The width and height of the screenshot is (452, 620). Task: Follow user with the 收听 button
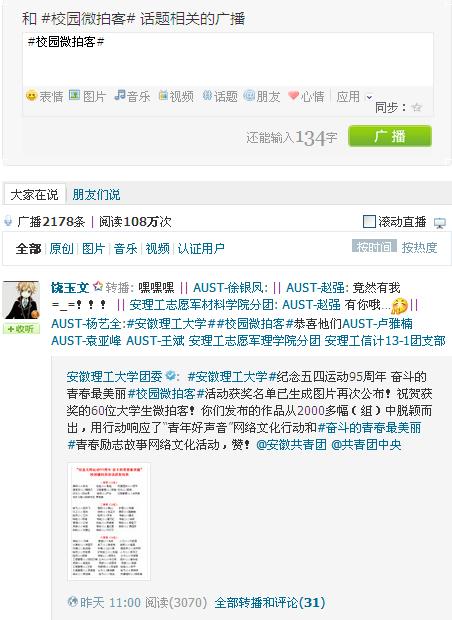21,329
